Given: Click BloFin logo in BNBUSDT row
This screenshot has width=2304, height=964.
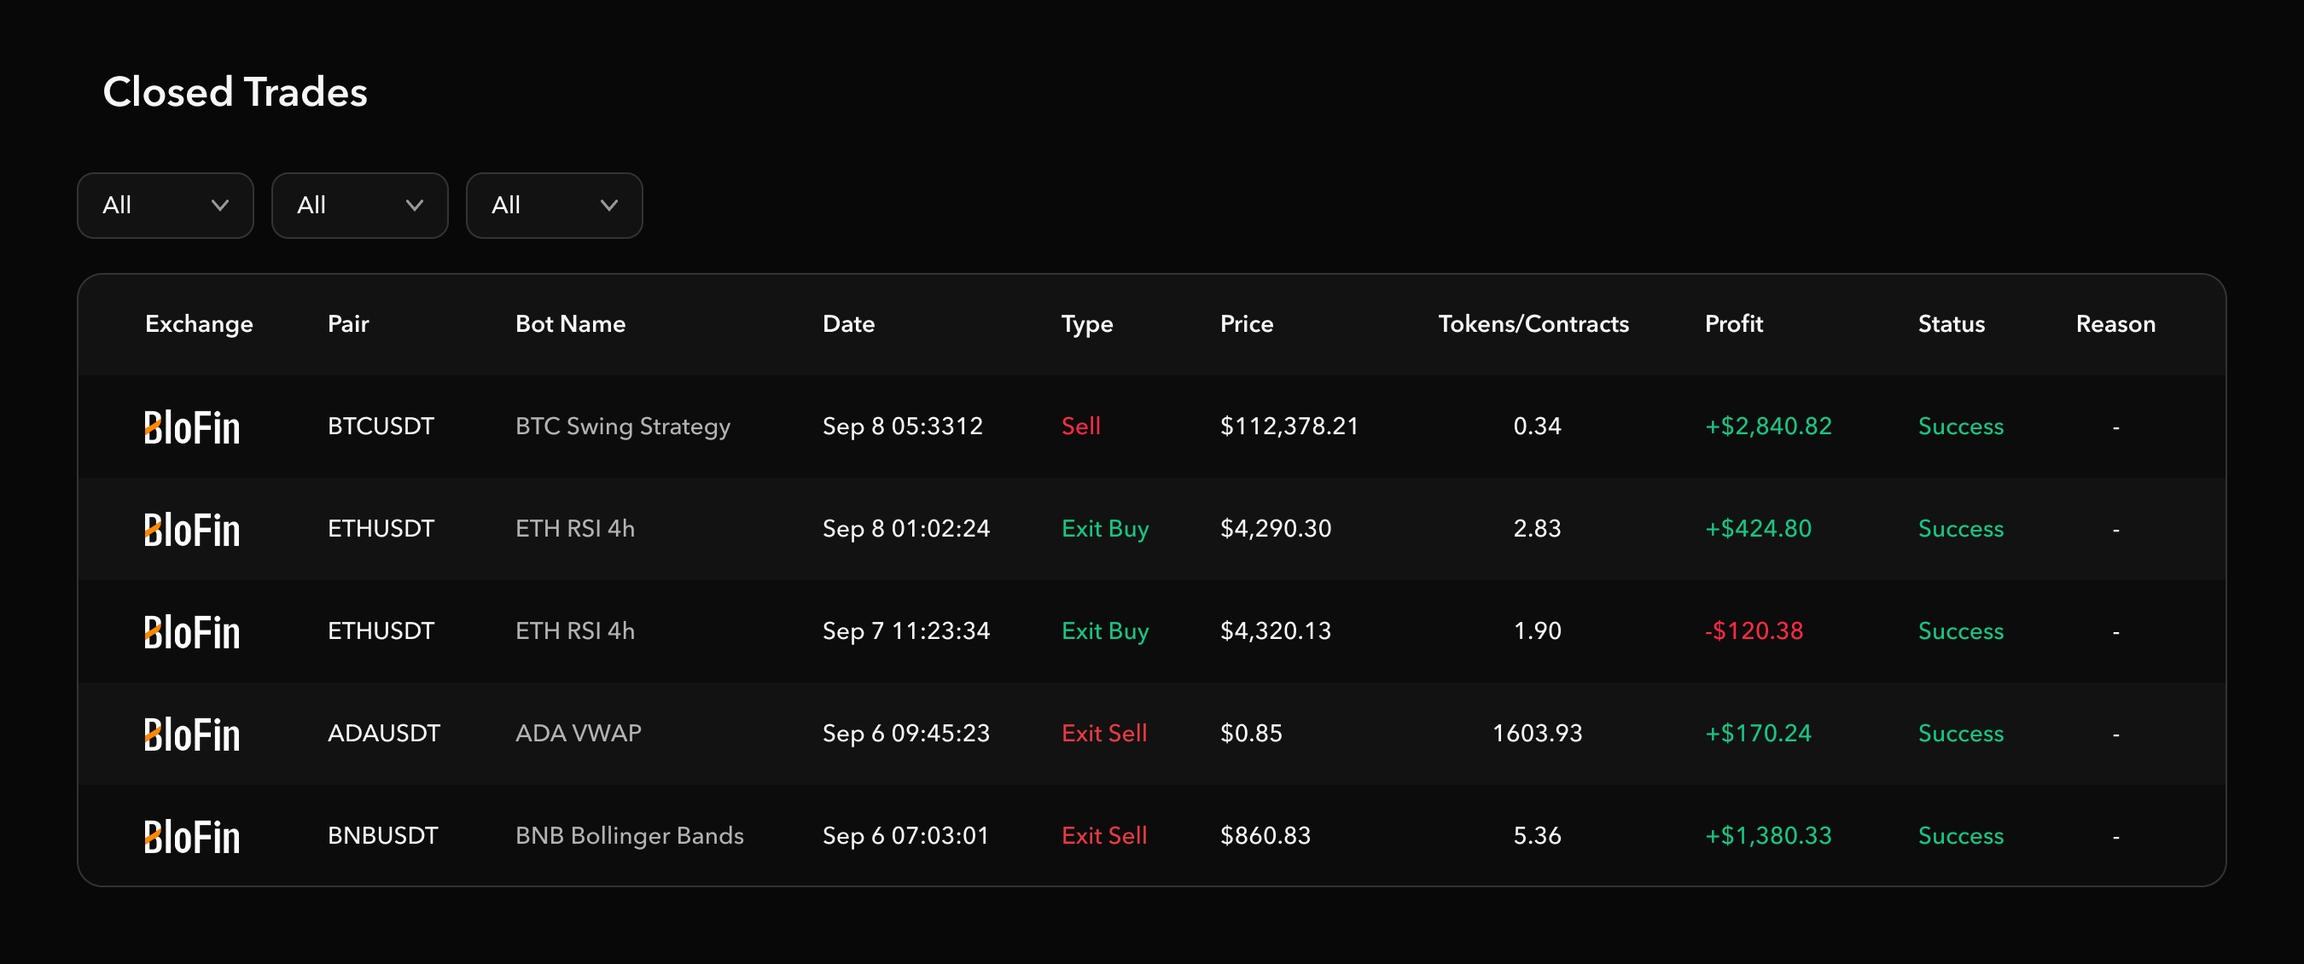Looking at the screenshot, I should click(x=192, y=837).
